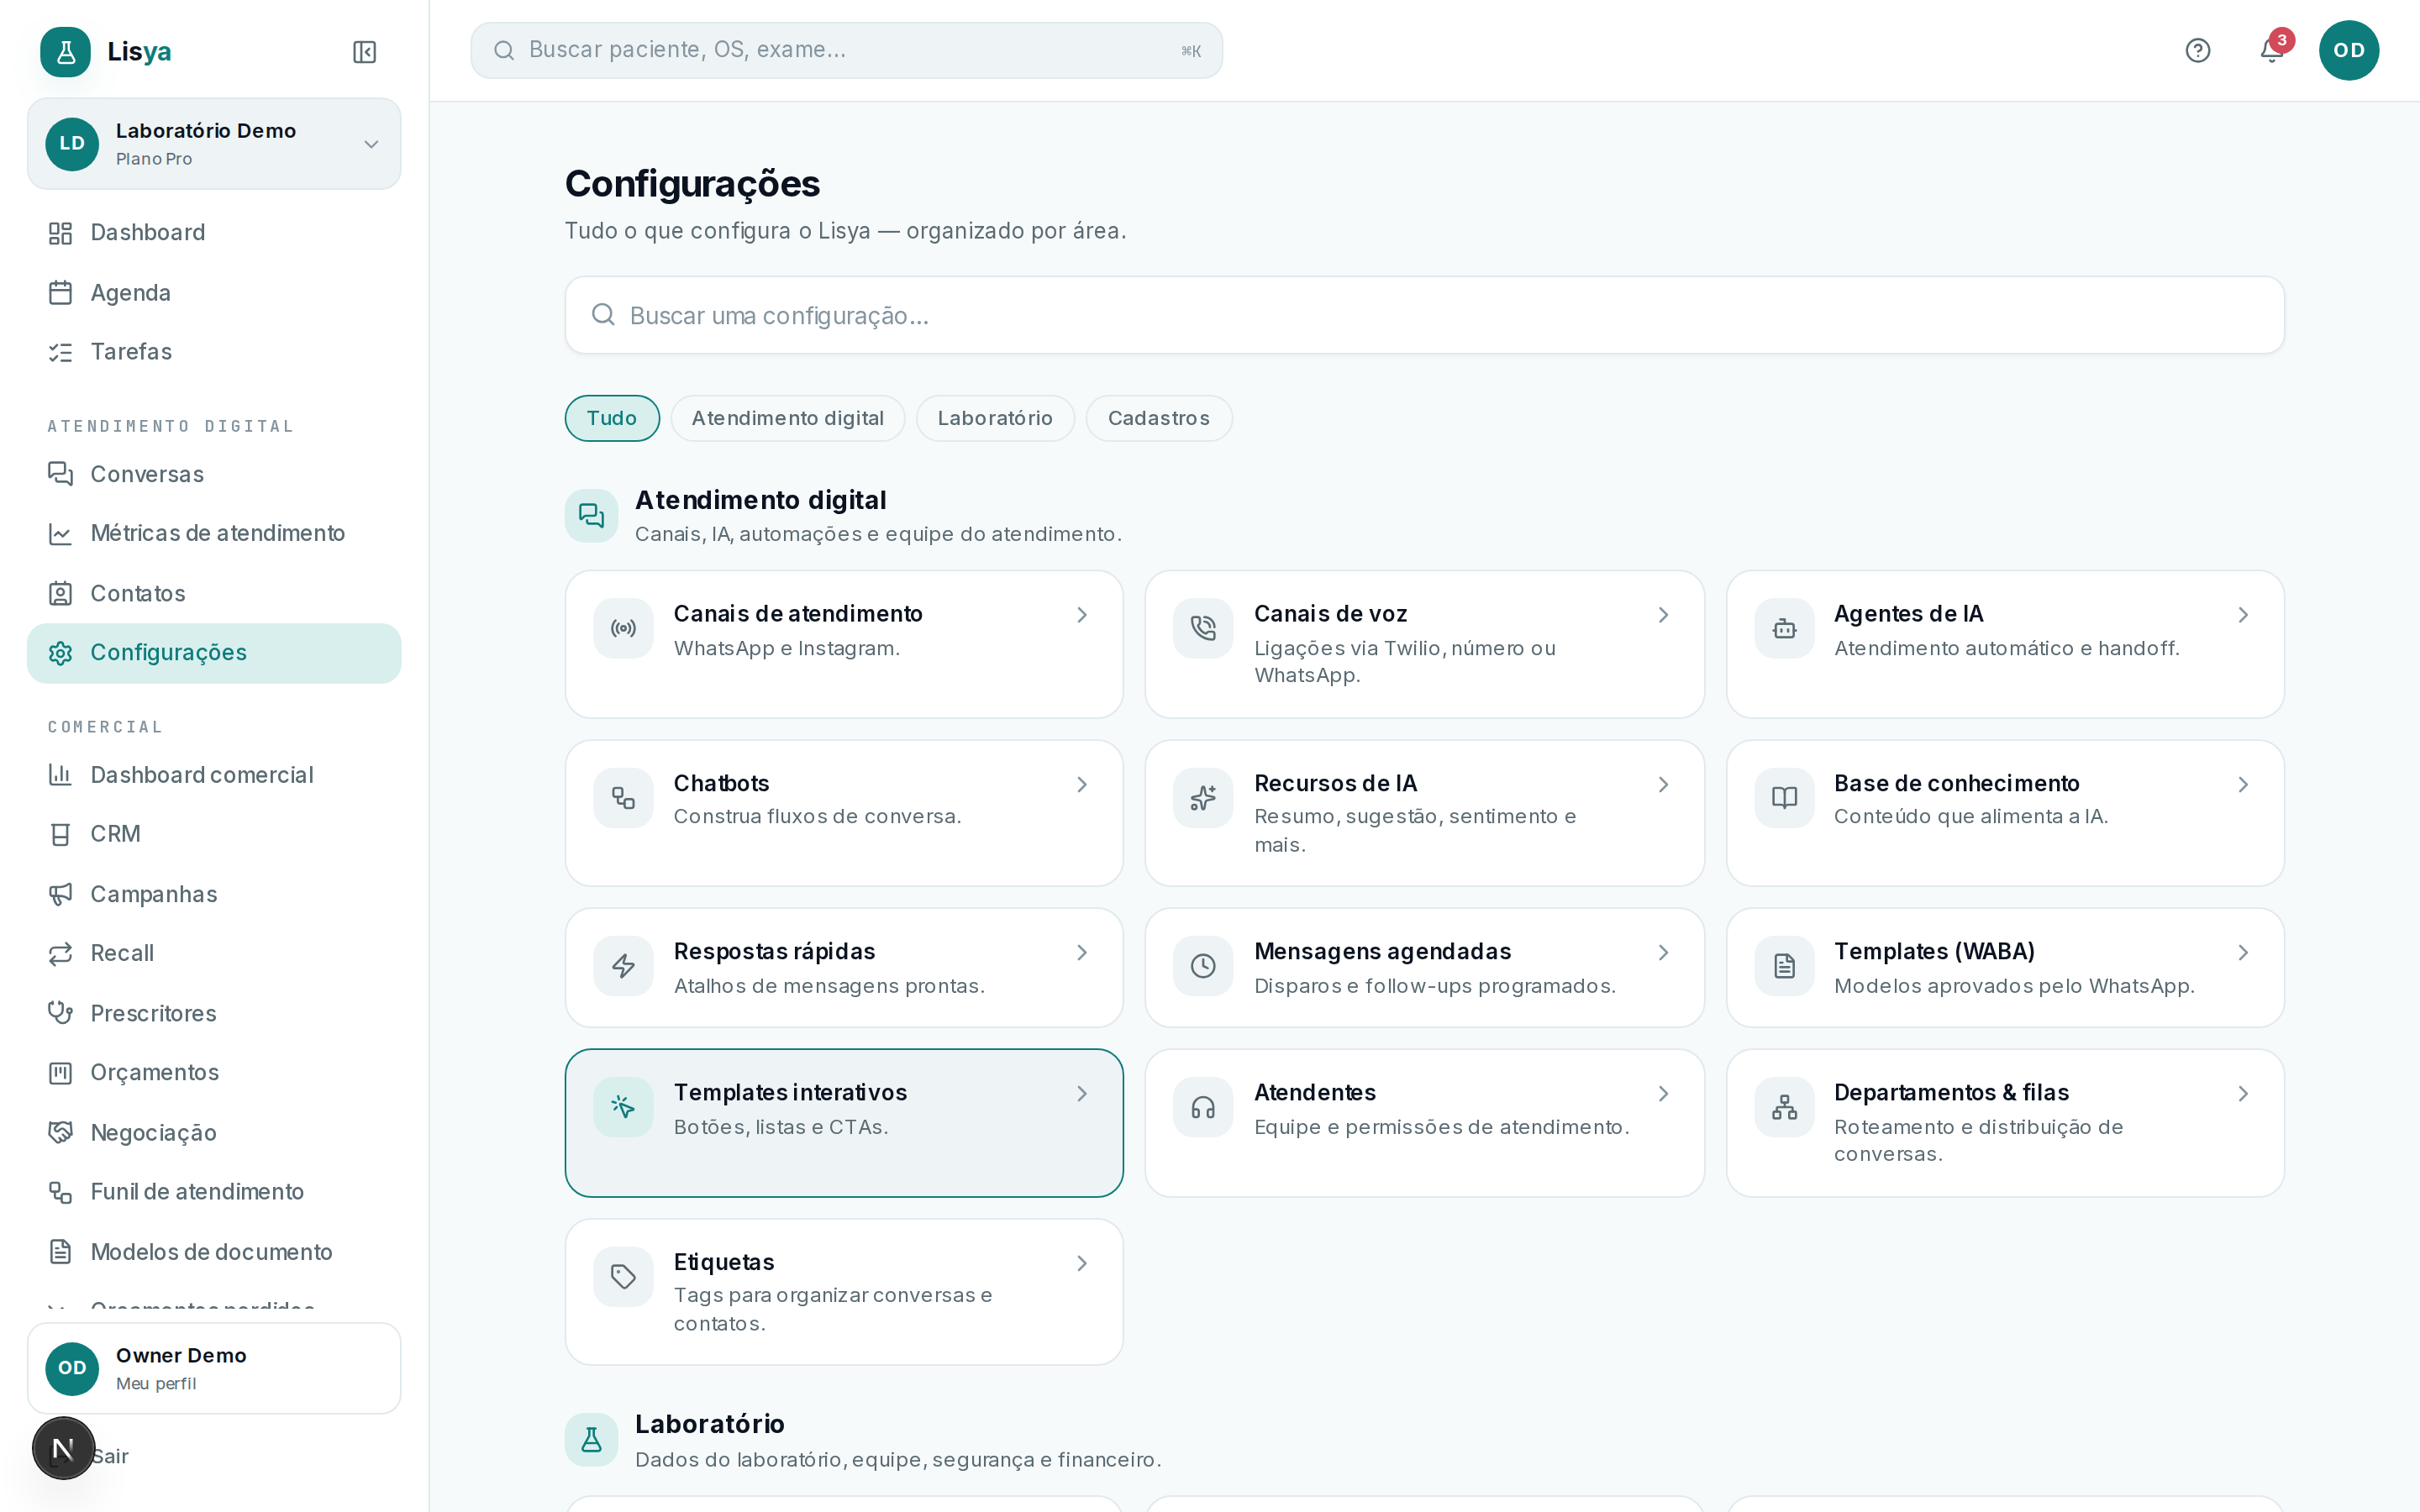The image size is (2420, 1512).
Task: Select the Atendimento digital filter tab
Action: pyautogui.click(x=788, y=418)
